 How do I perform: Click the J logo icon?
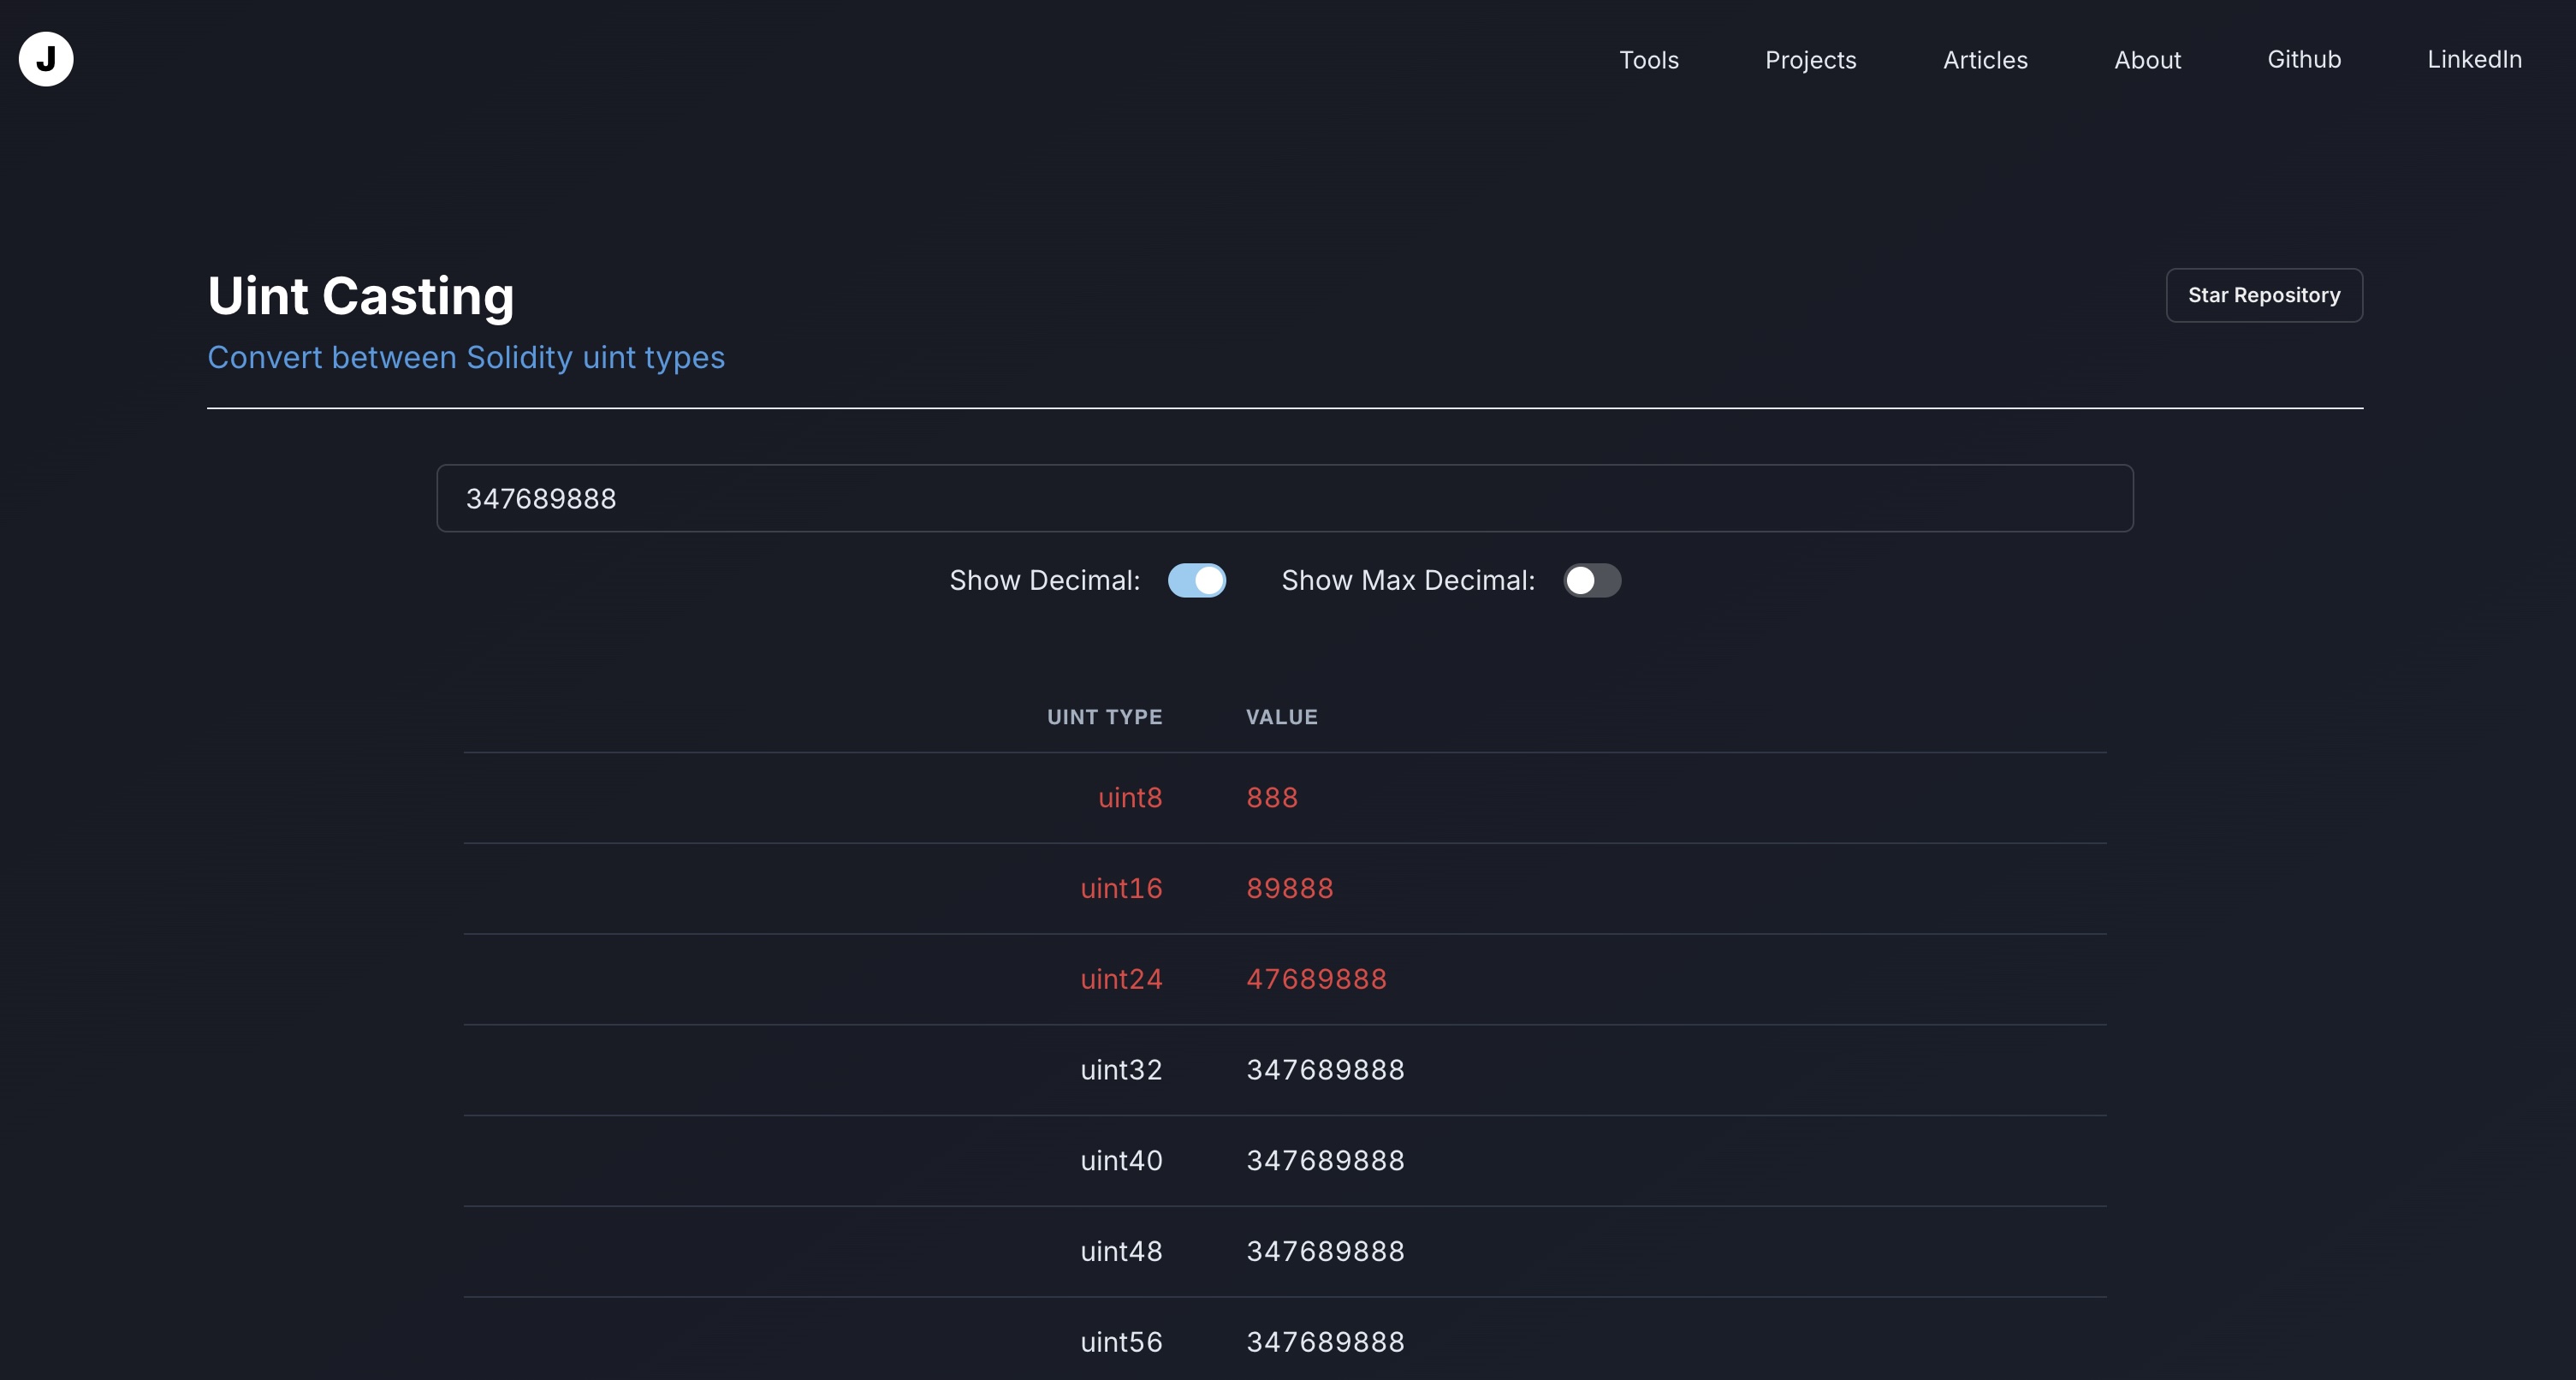[x=46, y=59]
